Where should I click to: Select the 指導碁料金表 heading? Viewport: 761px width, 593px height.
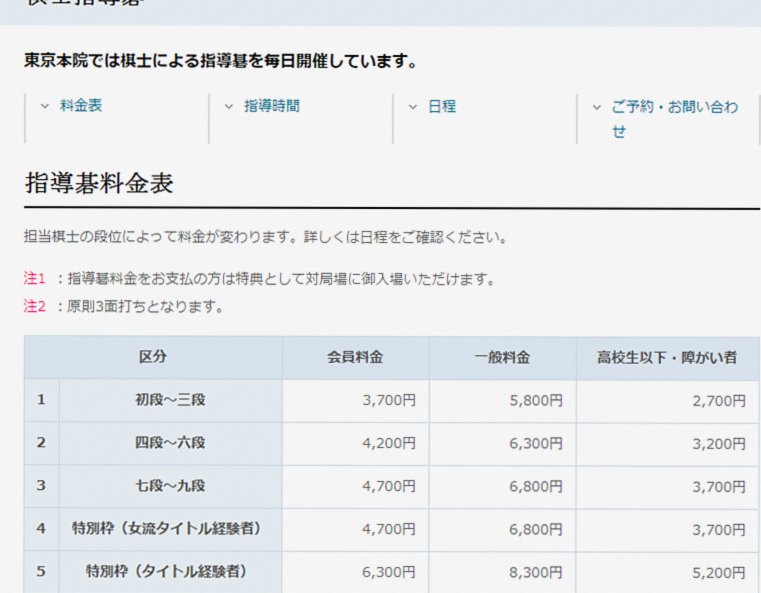(99, 183)
